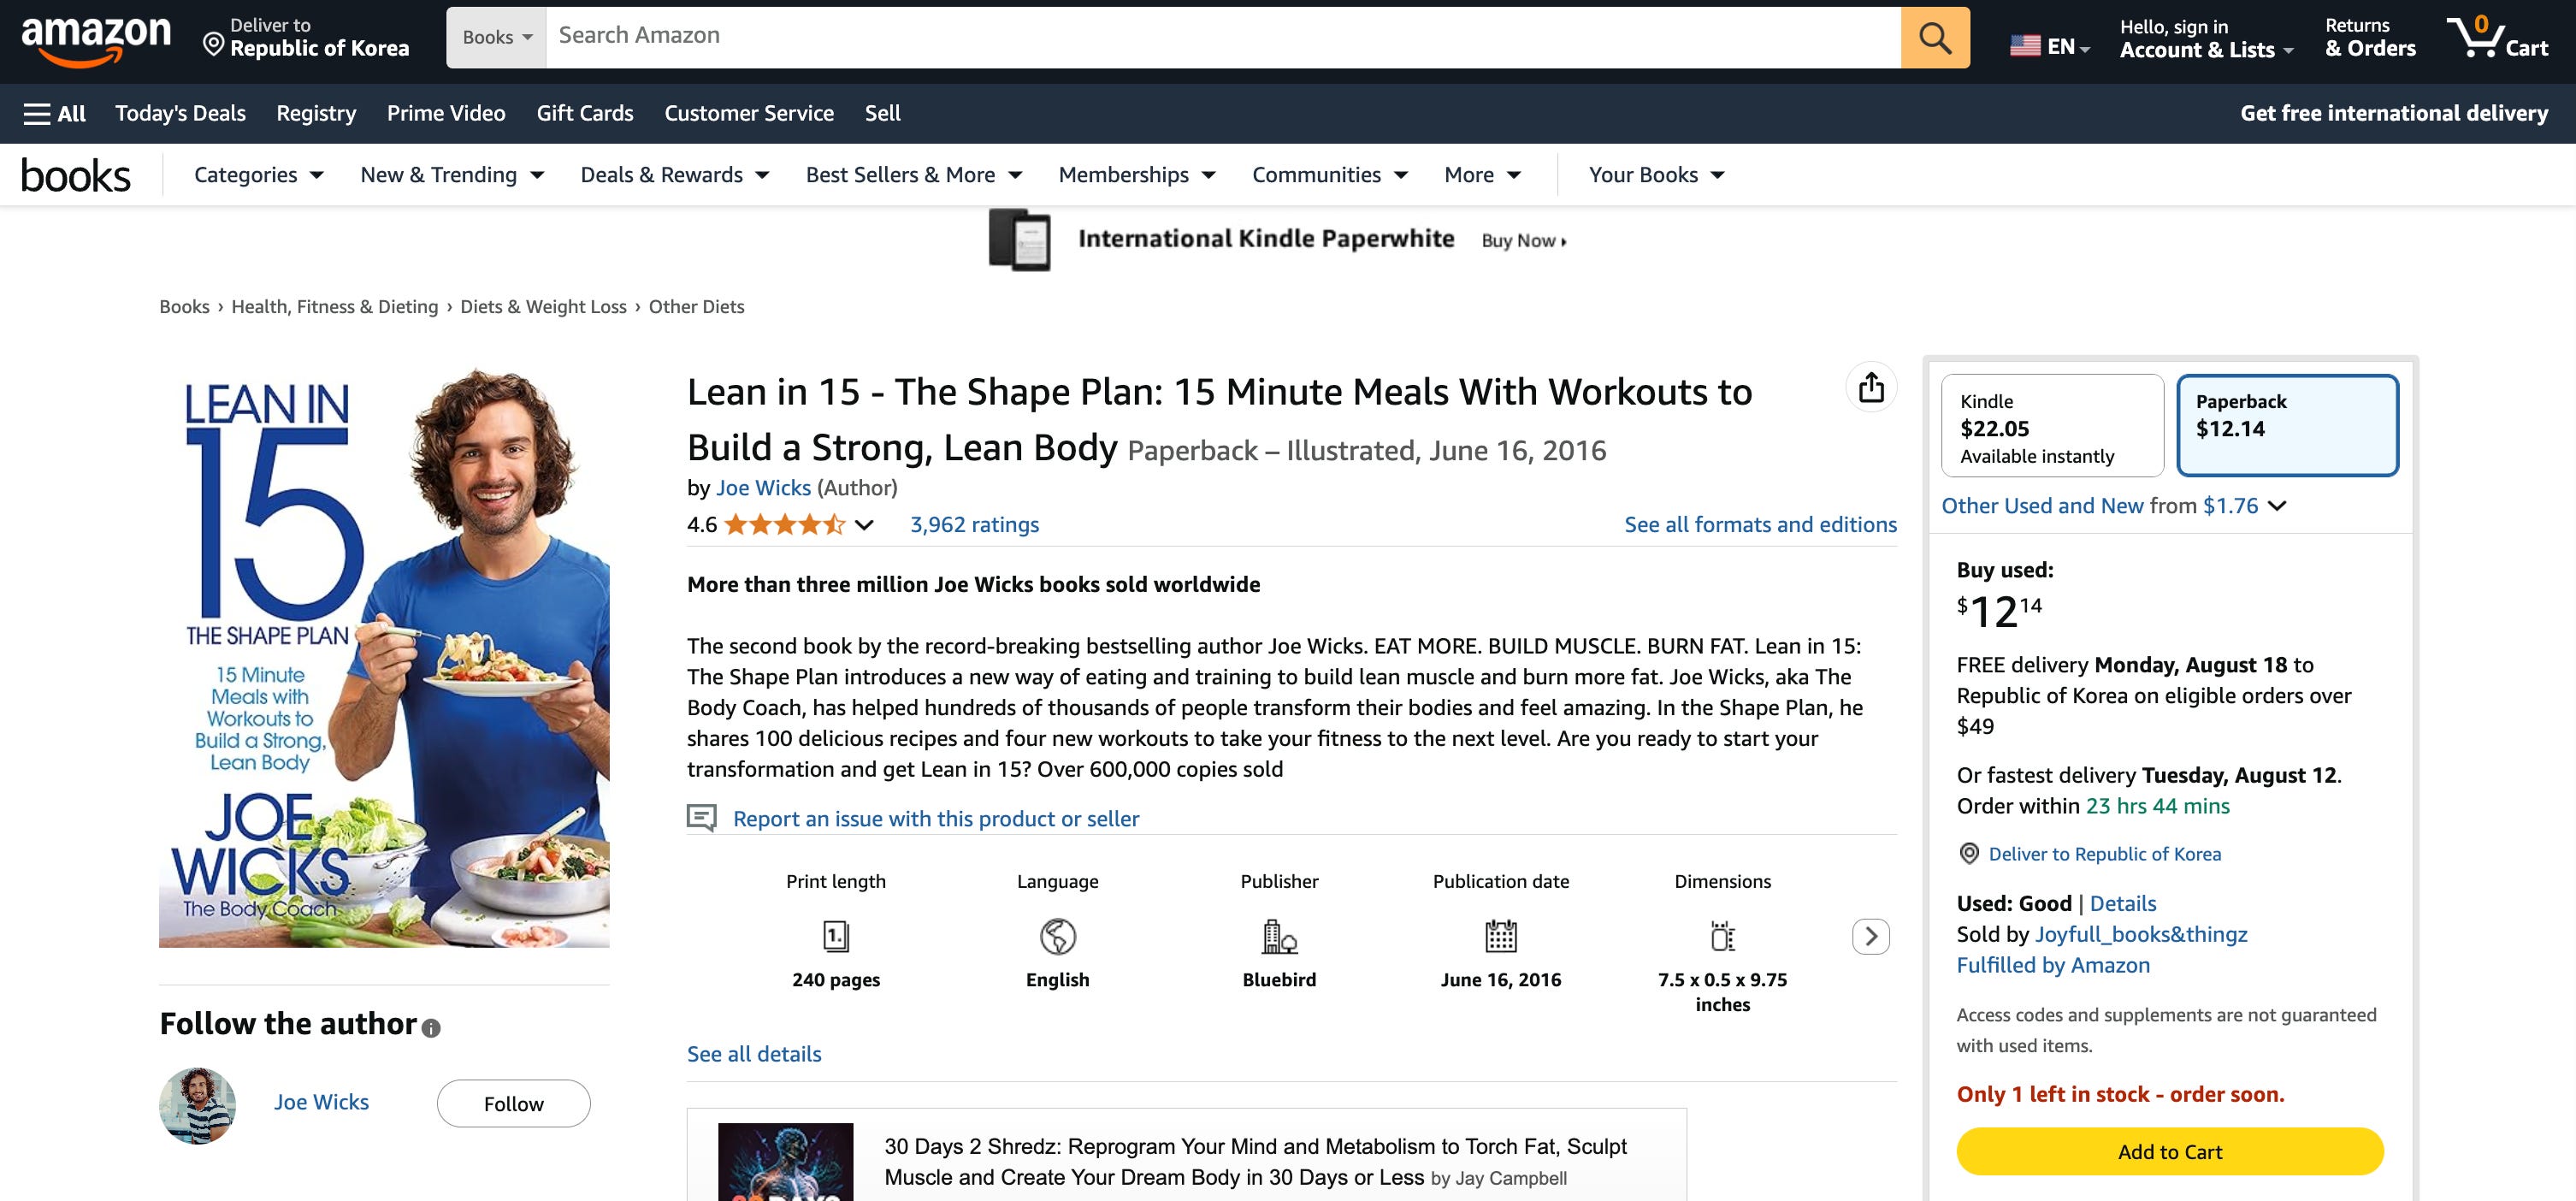The height and width of the screenshot is (1201, 2576).
Task: Open the Best Sellers & More menu
Action: (x=913, y=175)
